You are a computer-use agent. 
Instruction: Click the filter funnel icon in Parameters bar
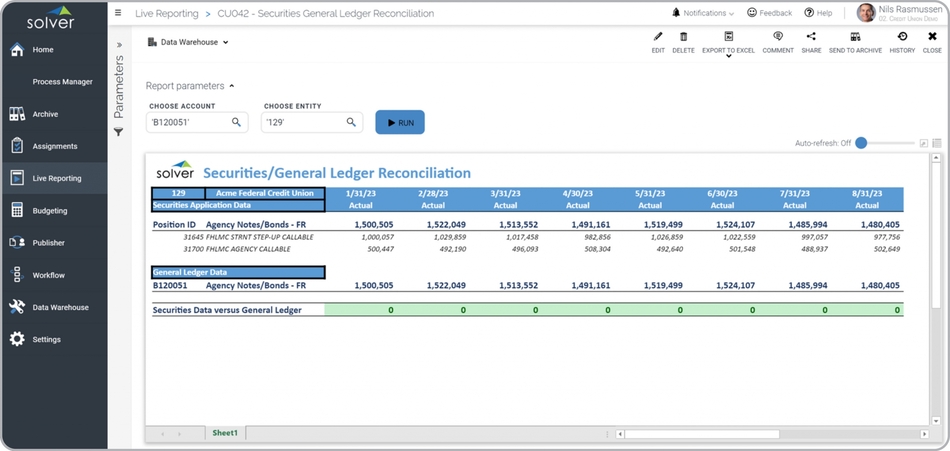click(118, 132)
